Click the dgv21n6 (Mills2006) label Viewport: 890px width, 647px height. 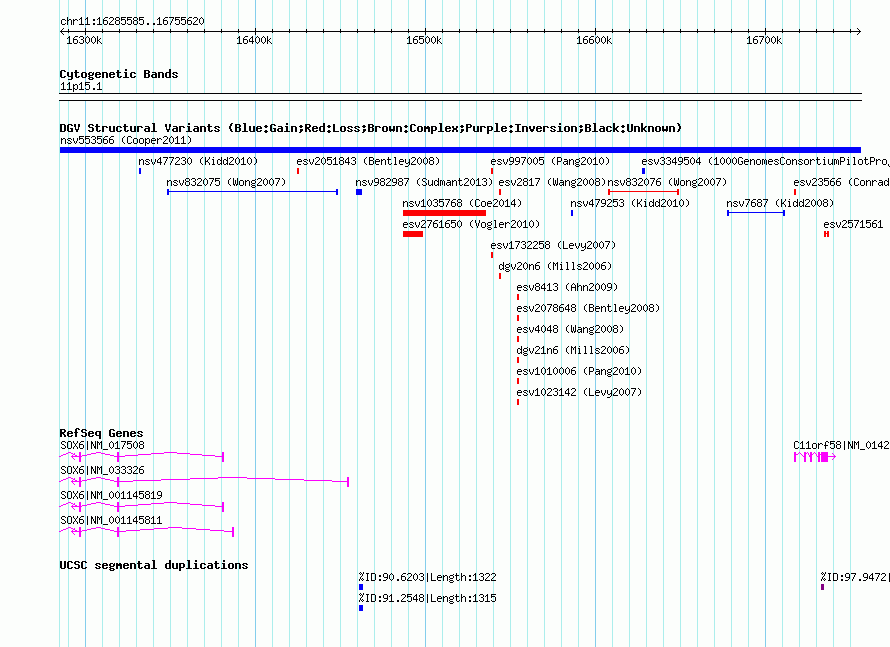[573, 350]
